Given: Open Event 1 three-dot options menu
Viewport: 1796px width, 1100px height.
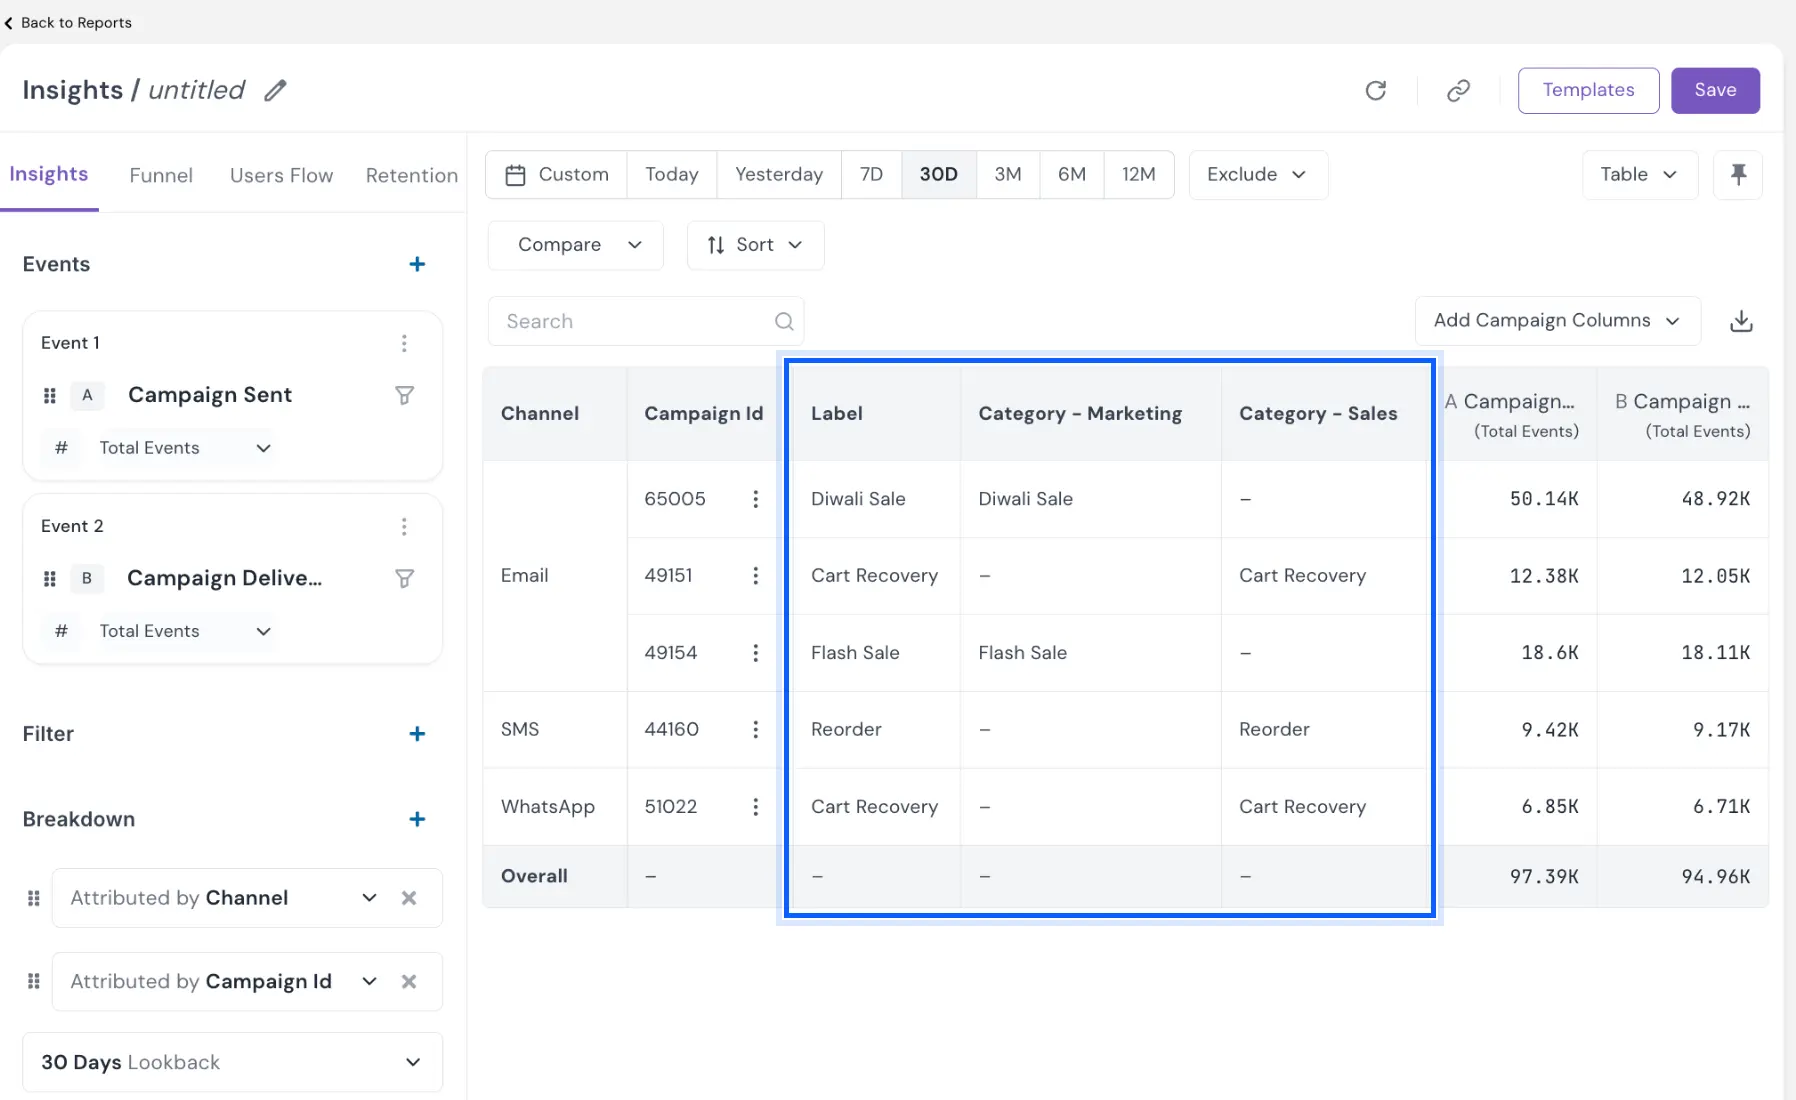Looking at the screenshot, I should coord(404,343).
